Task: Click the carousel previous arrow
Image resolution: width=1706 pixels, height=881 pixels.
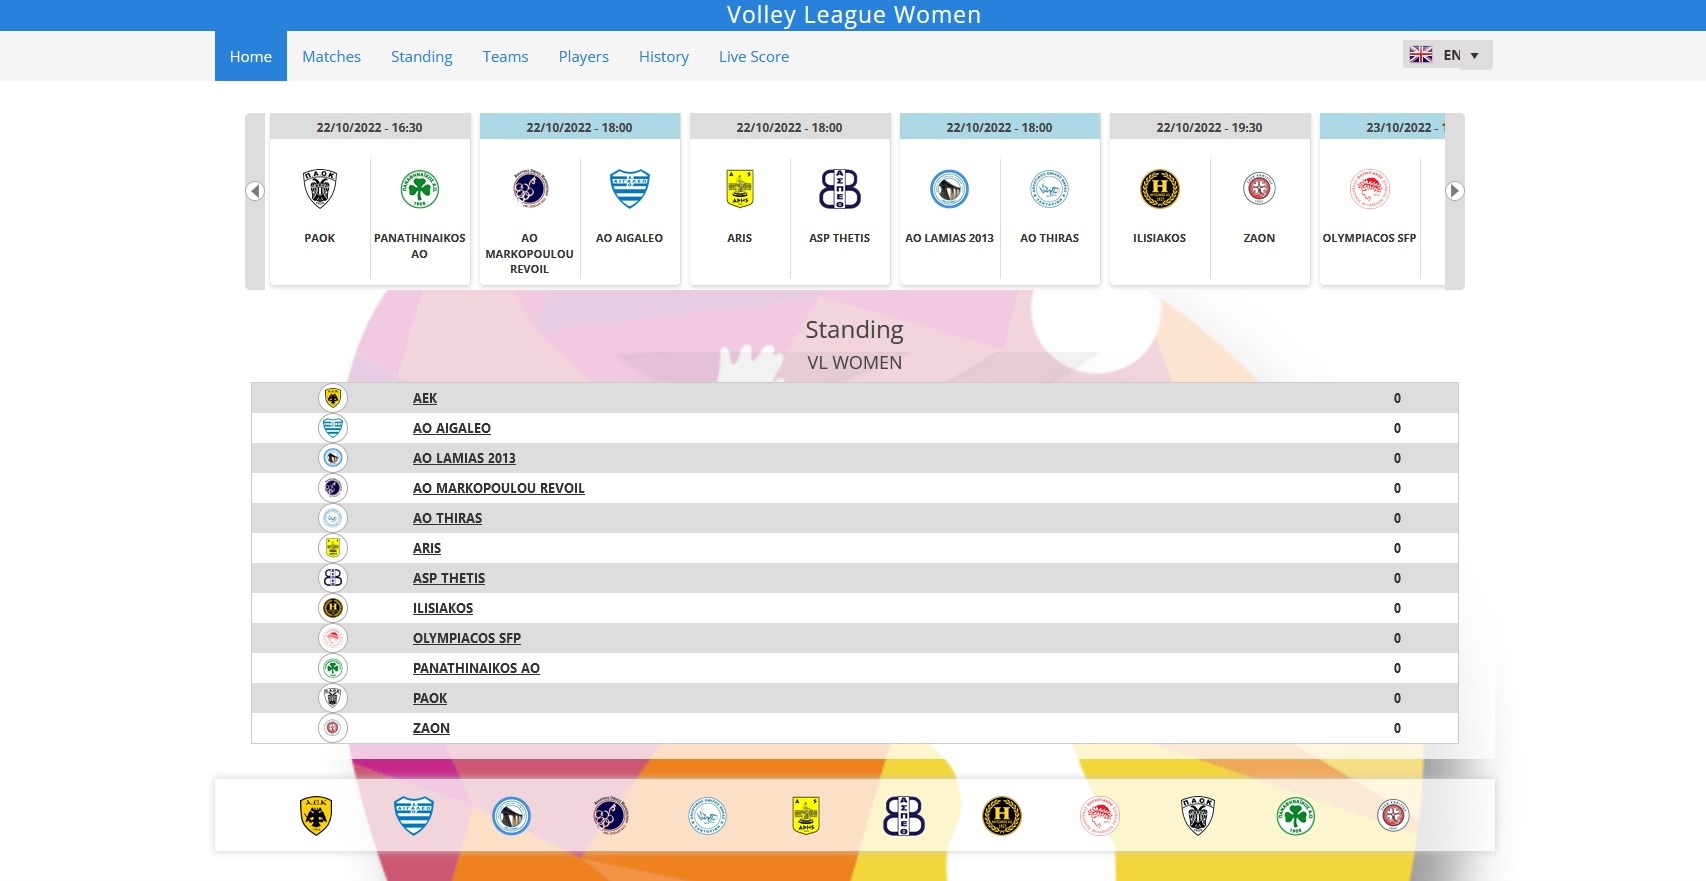Action: click(255, 191)
